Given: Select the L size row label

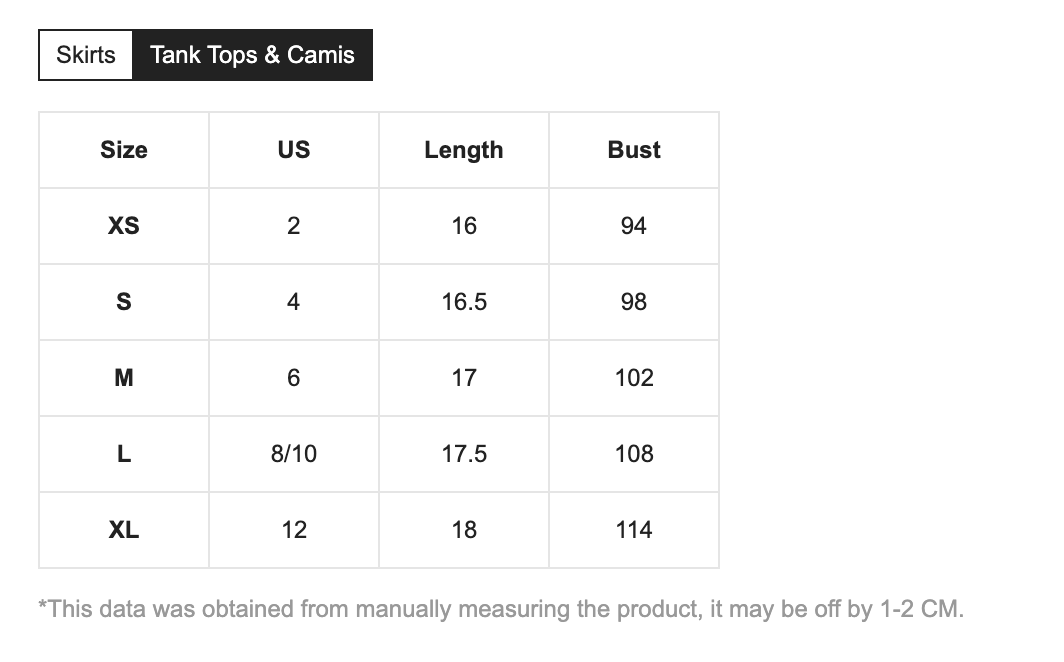Looking at the screenshot, I should click(124, 454).
